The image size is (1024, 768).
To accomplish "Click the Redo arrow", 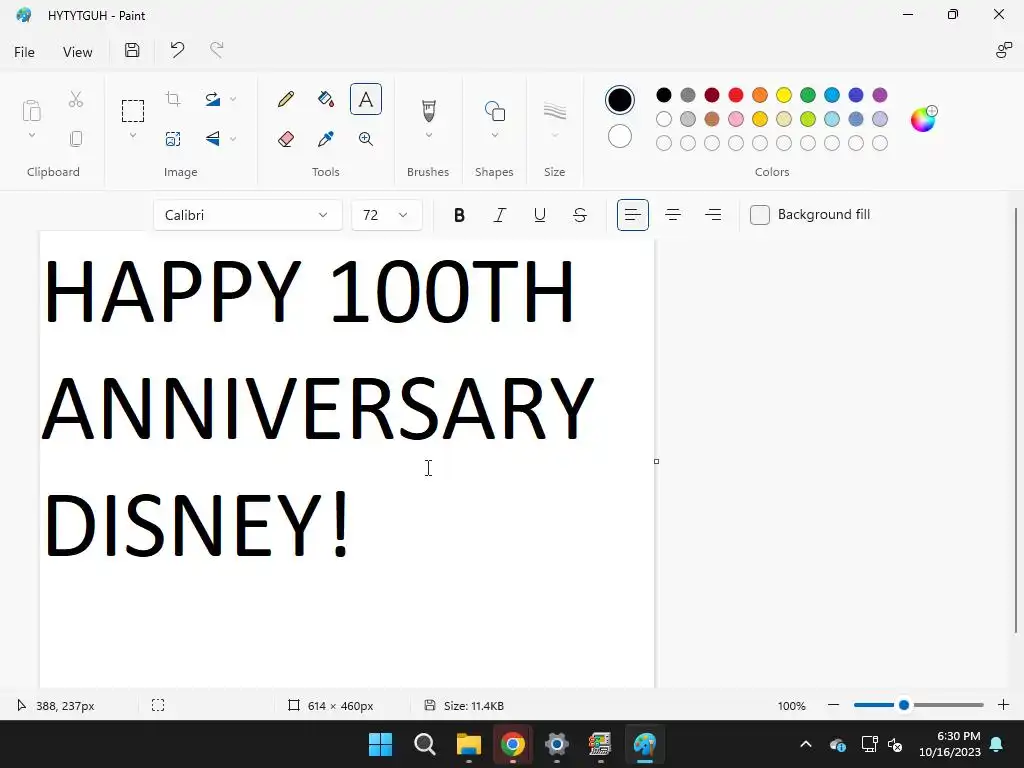I will coord(217,50).
